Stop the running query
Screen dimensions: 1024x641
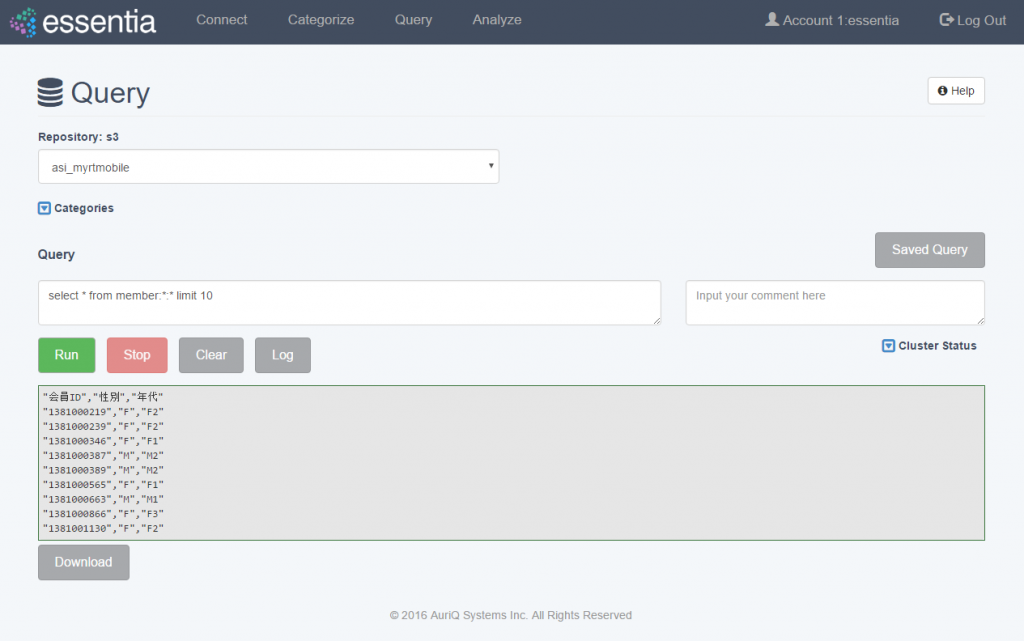pyautogui.click(x=136, y=354)
